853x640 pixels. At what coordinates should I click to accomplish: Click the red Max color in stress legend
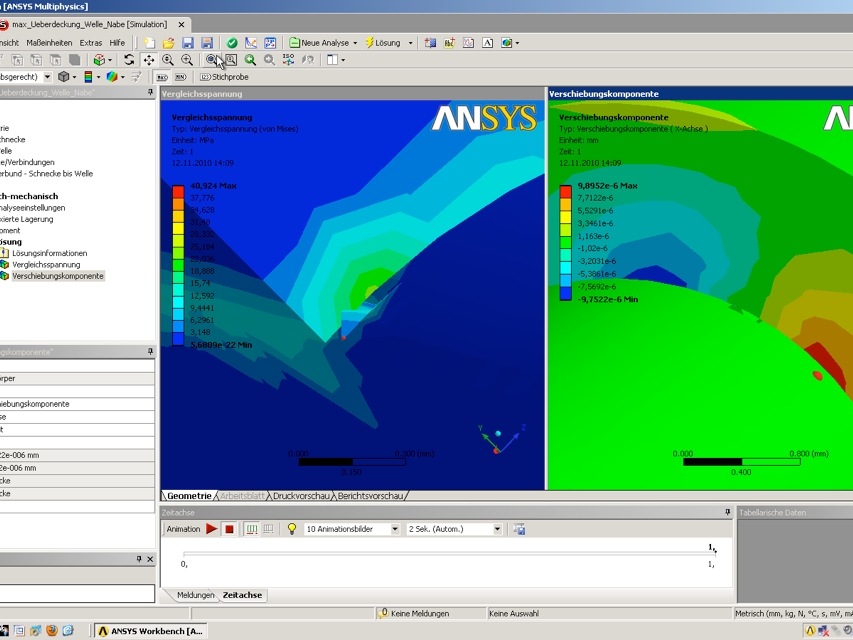[178, 192]
